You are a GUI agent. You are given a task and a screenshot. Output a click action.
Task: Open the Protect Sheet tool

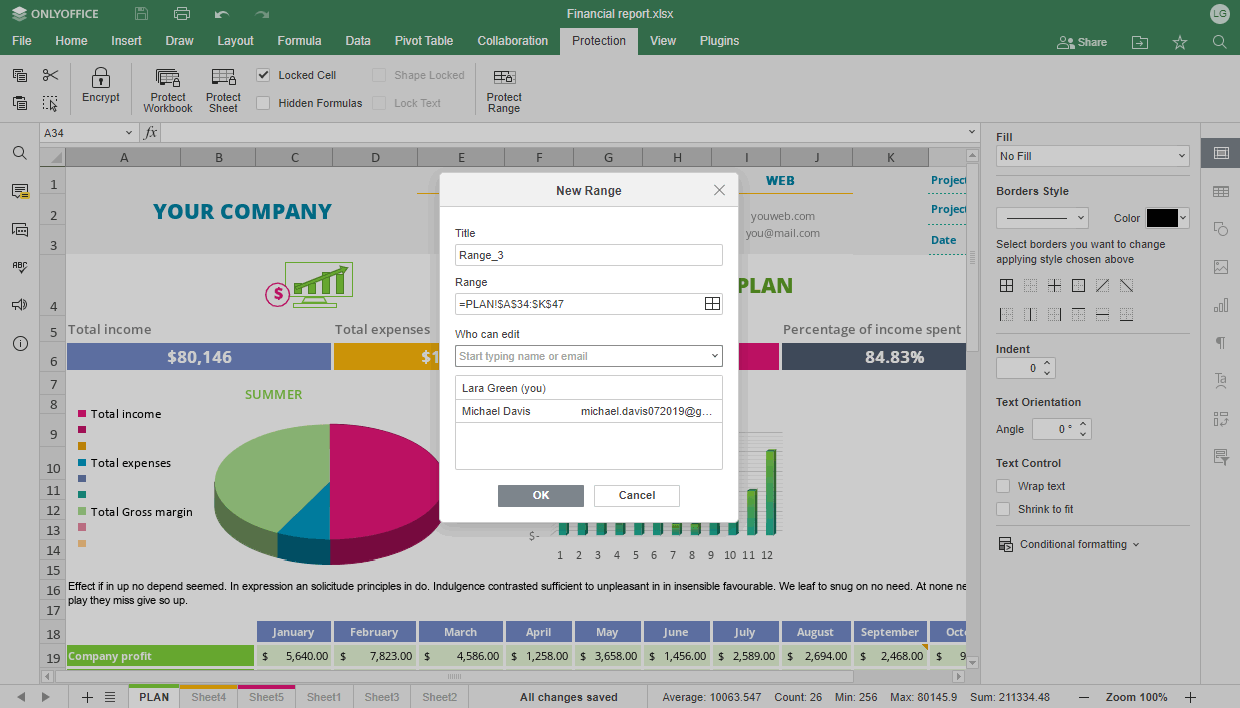pyautogui.click(x=222, y=88)
